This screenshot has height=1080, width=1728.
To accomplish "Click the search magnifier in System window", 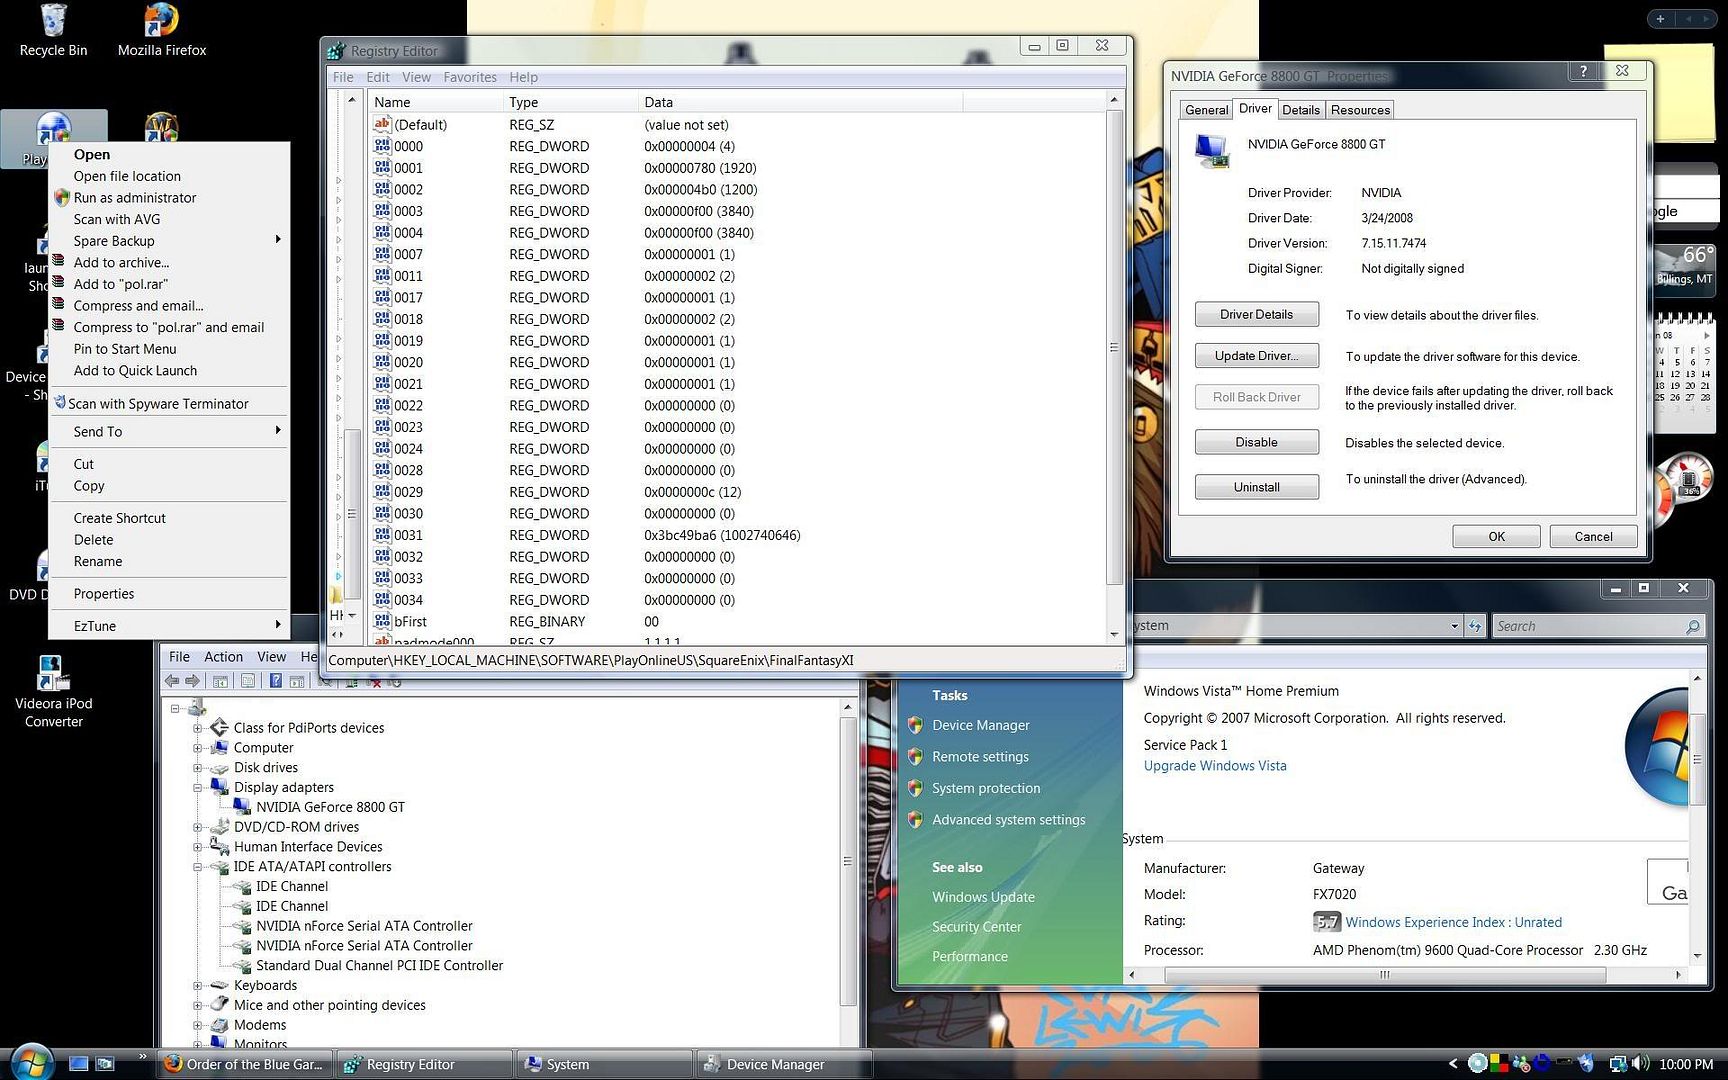I will click(x=1692, y=626).
